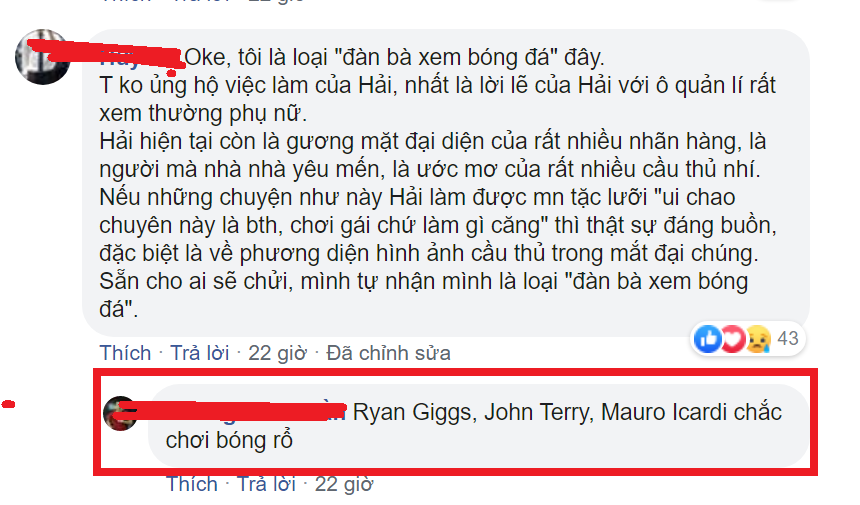
Task: Click cut-off Thích at the very top edge
Action: (x=126, y=2)
